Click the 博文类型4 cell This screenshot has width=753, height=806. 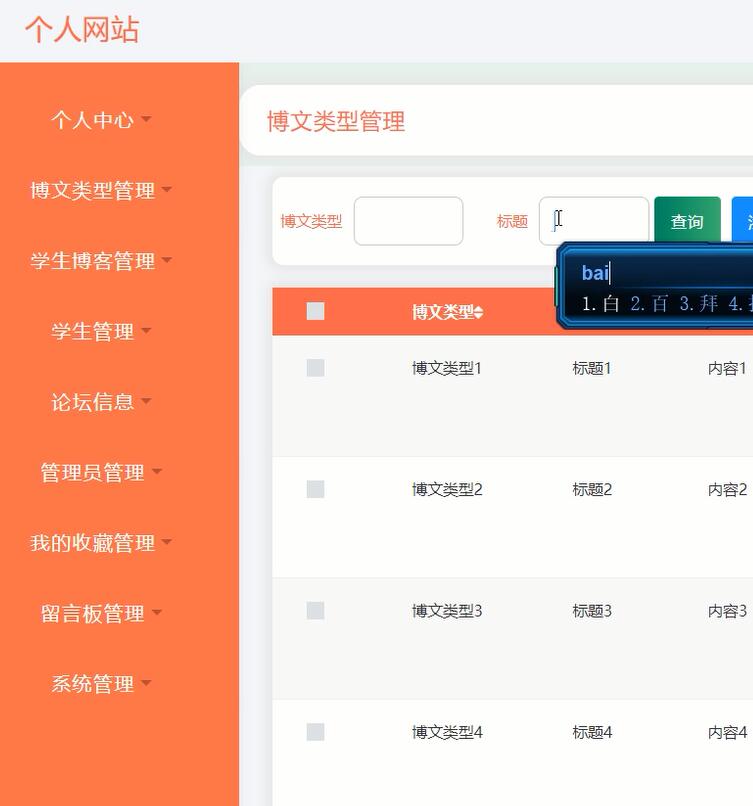point(447,732)
